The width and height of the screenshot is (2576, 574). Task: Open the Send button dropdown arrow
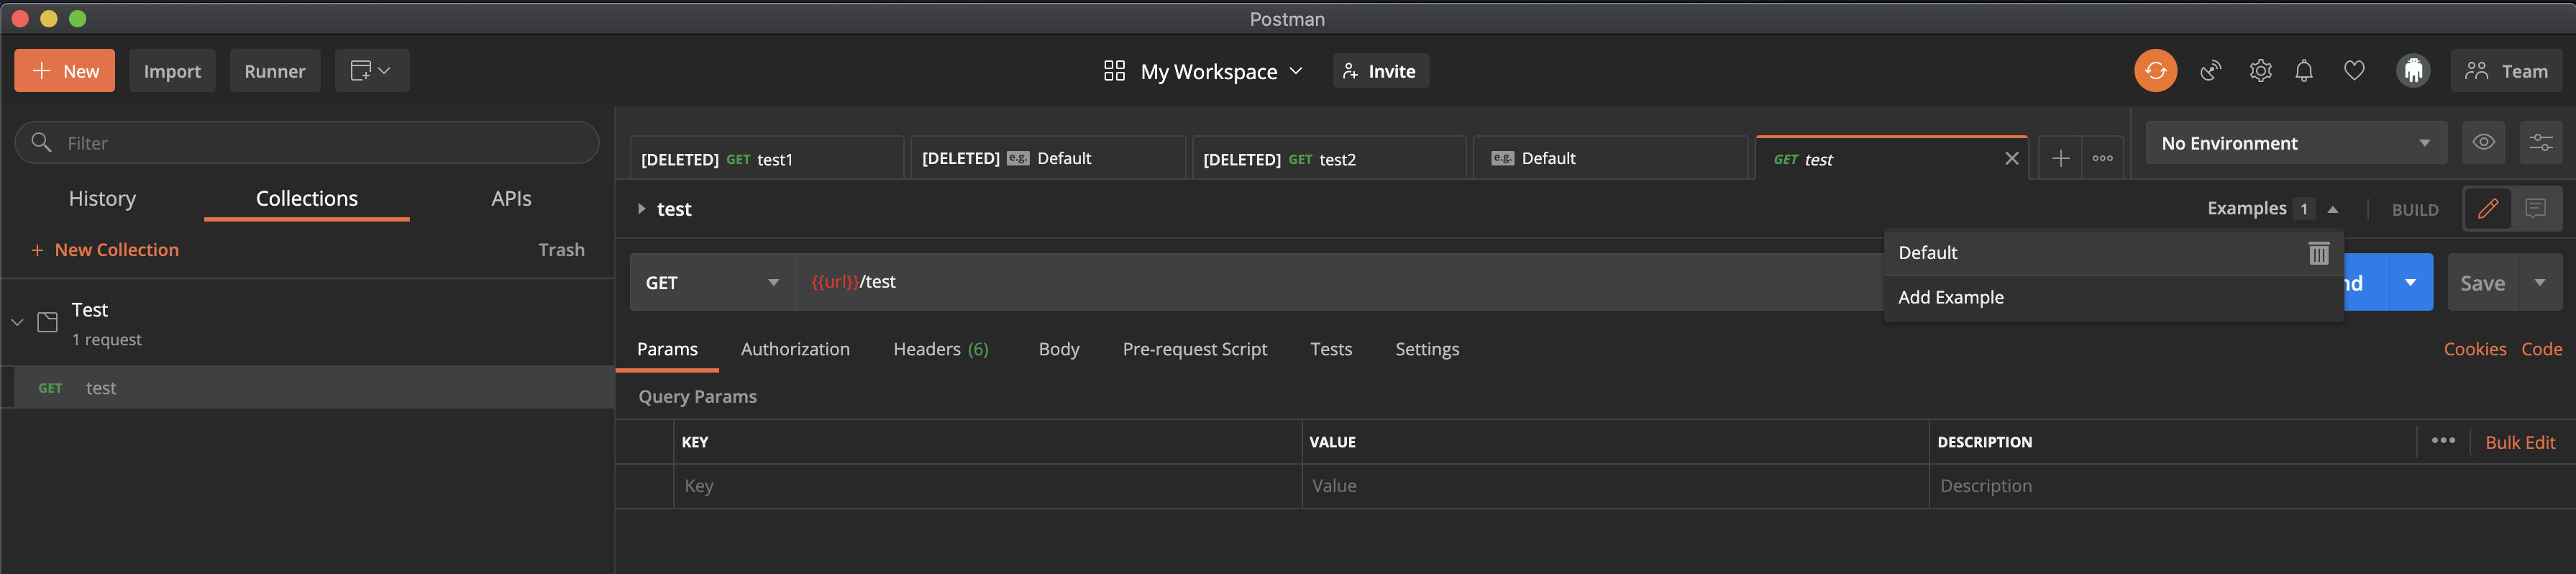click(x=2410, y=282)
